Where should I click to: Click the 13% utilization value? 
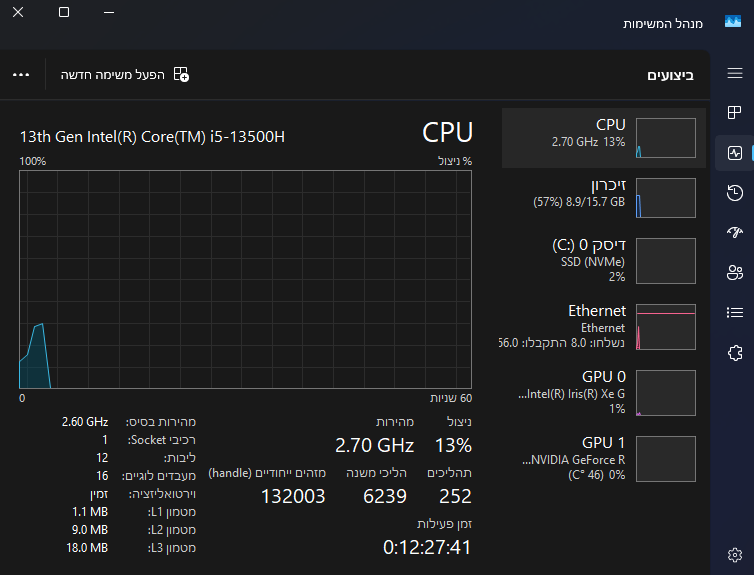coord(453,445)
